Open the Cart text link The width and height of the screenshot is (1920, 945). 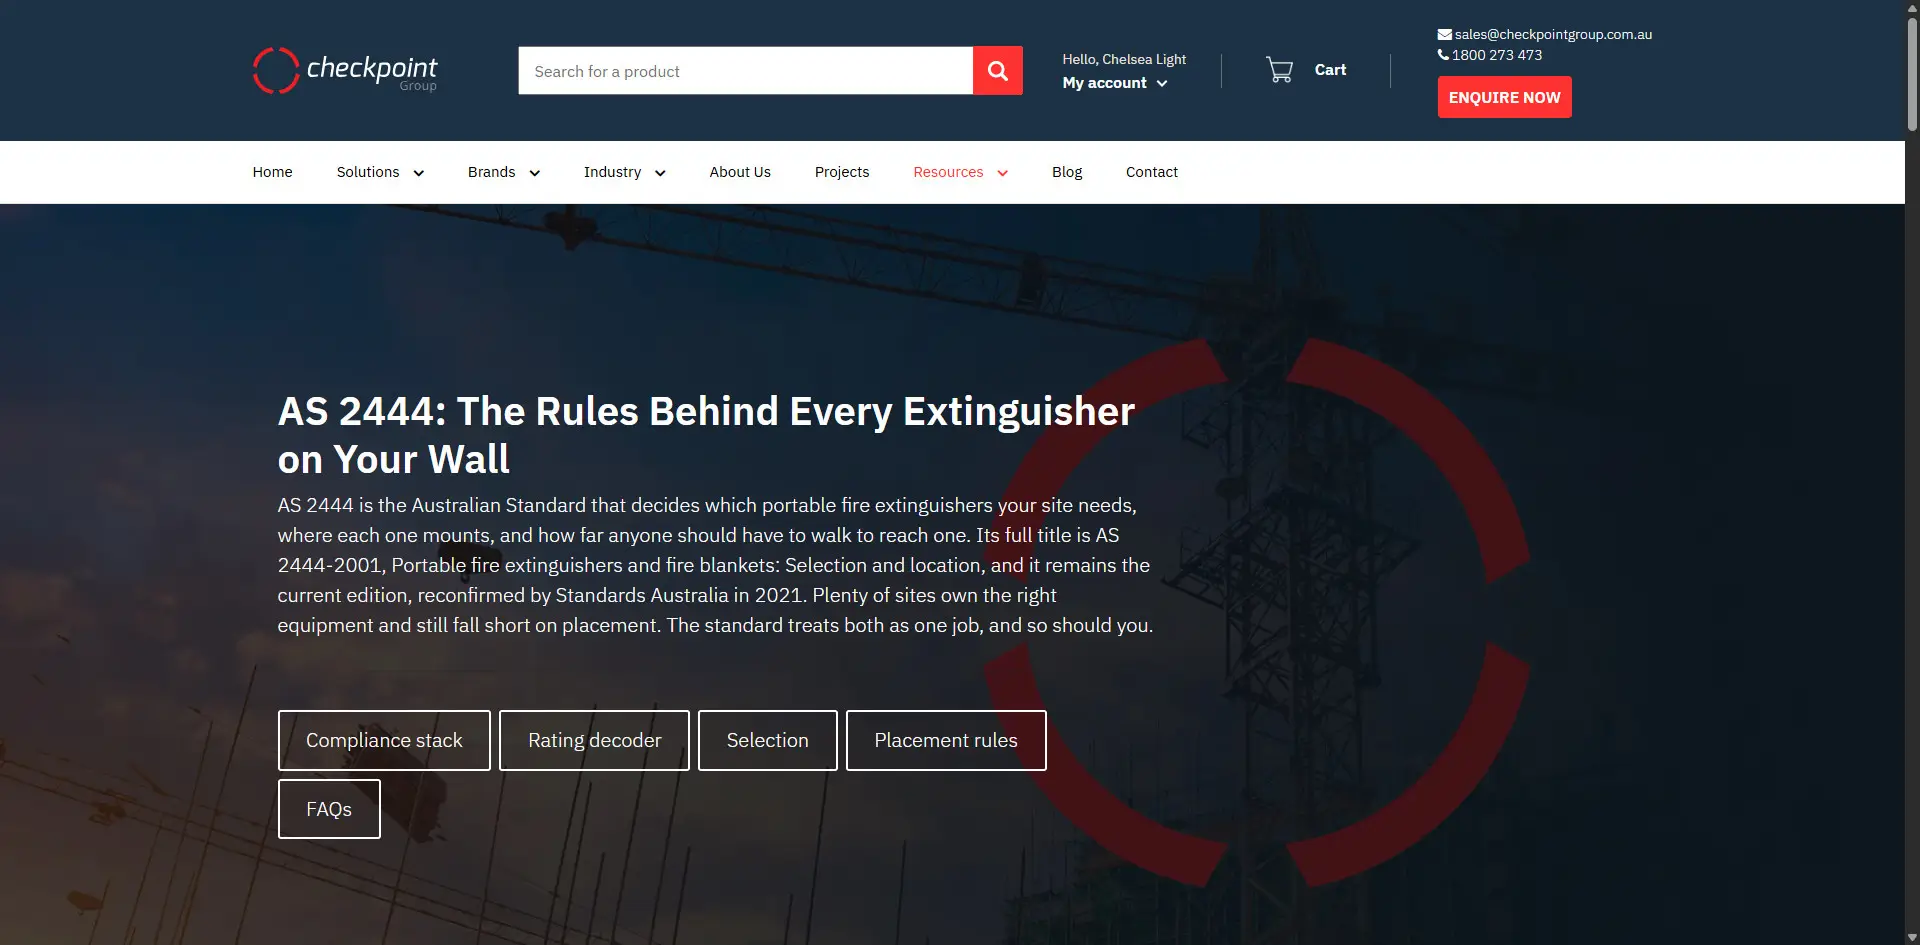(1330, 70)
